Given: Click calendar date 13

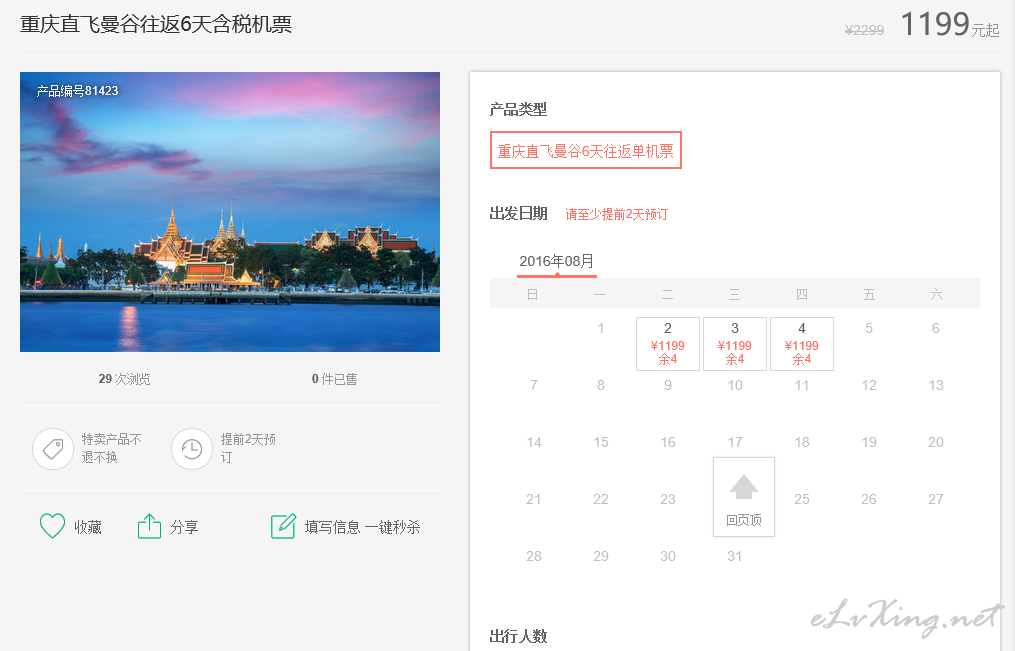Looking at the screenshot, I should 935,385.
